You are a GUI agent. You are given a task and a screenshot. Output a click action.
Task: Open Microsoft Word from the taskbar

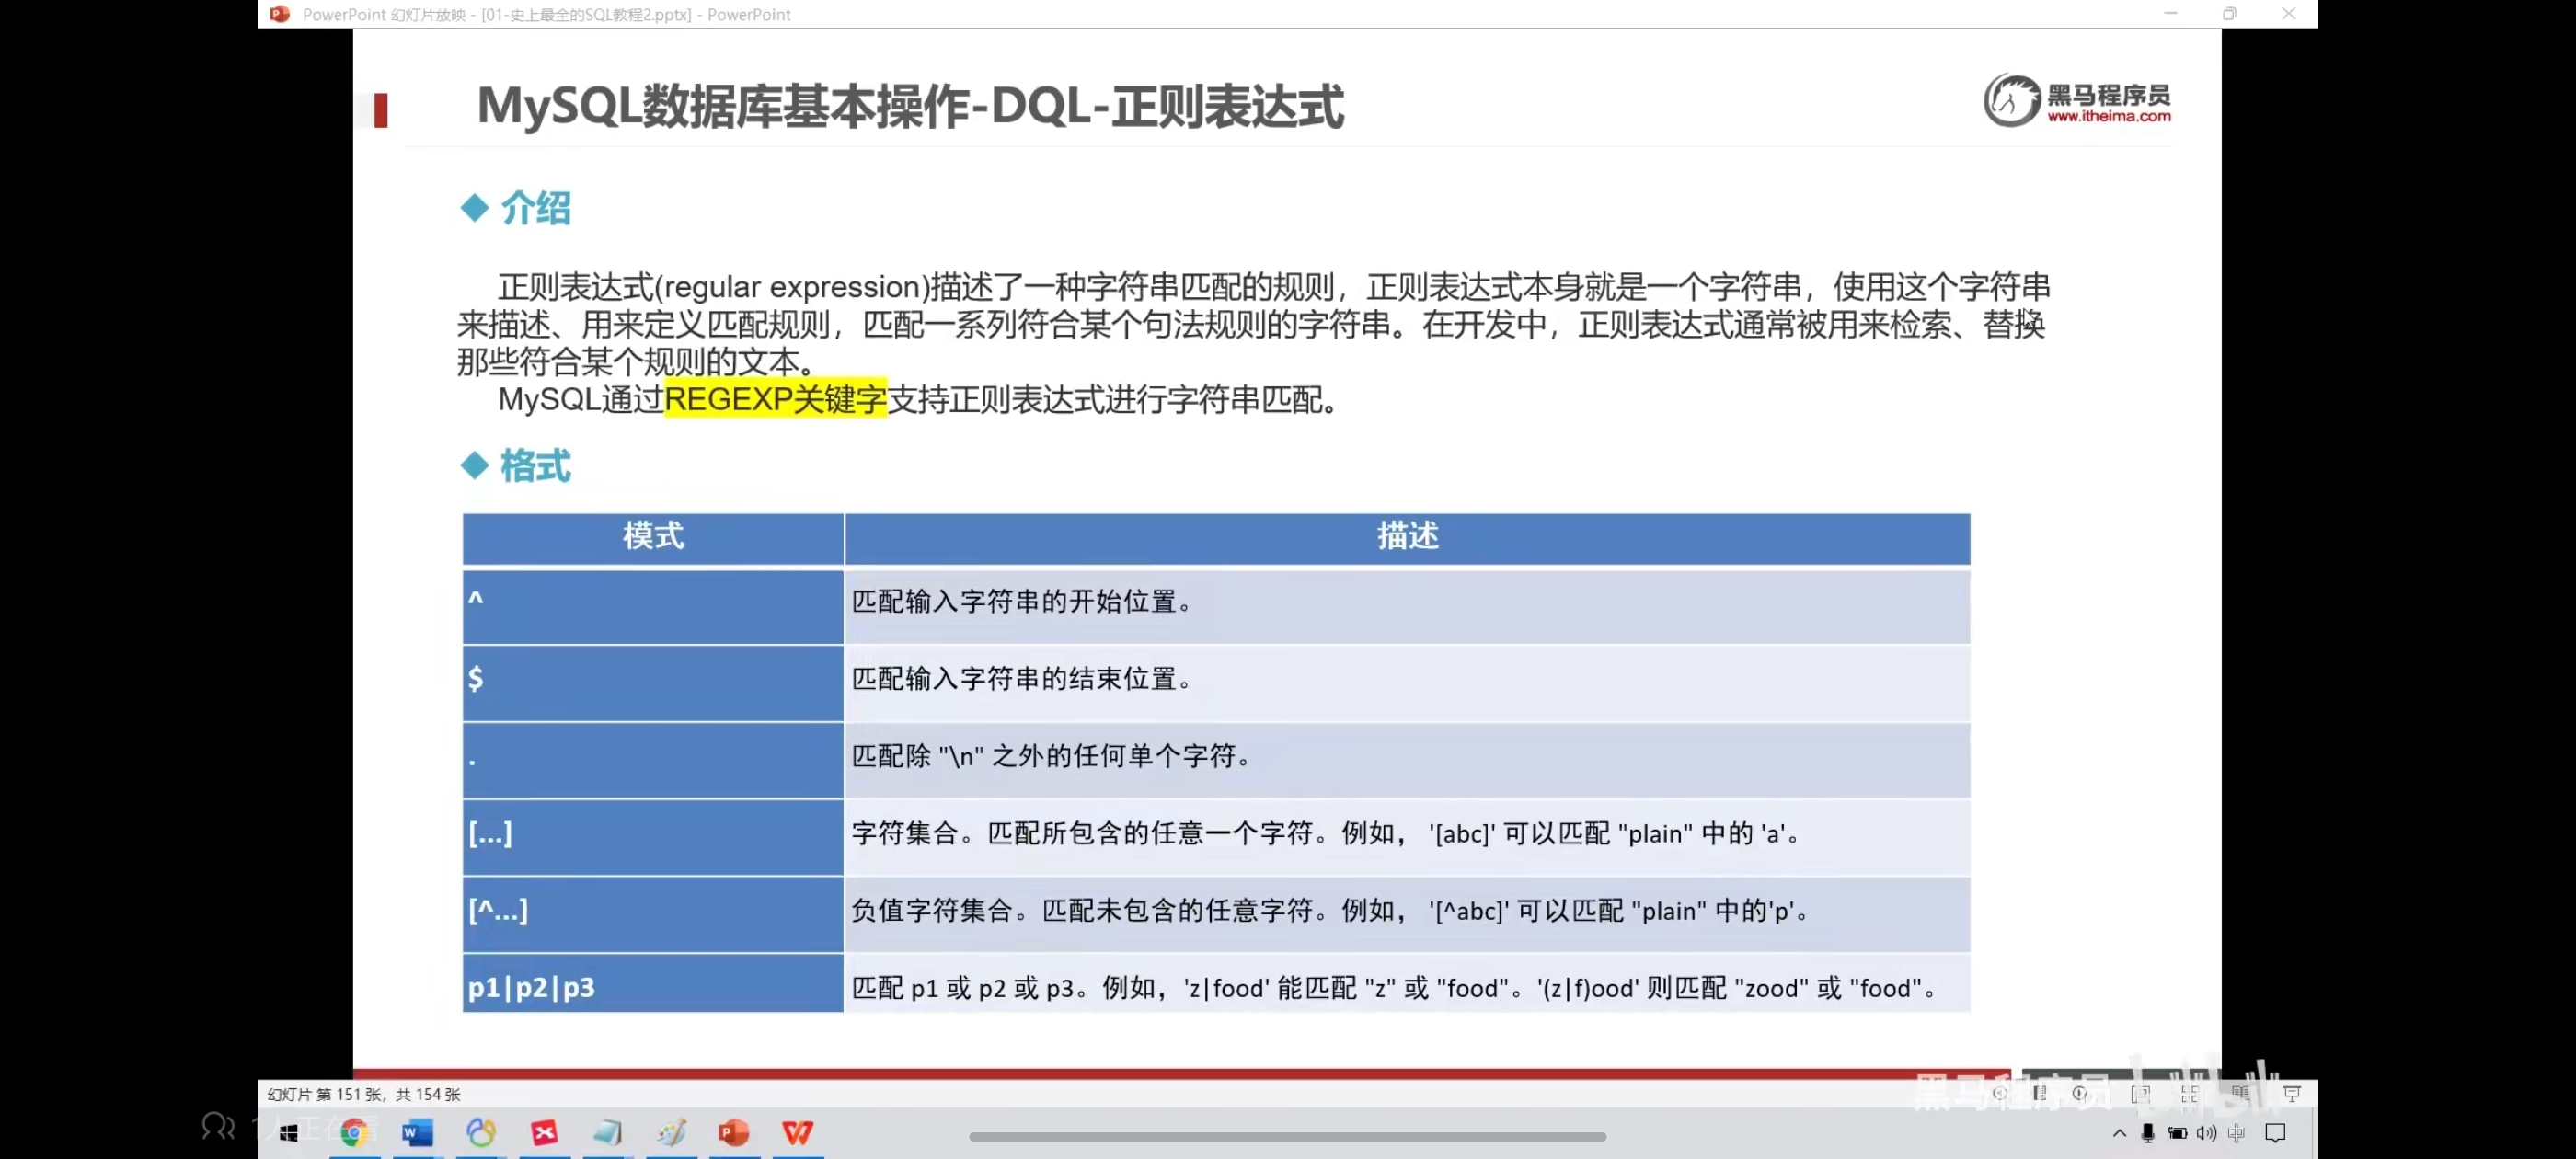point(417,1132)
